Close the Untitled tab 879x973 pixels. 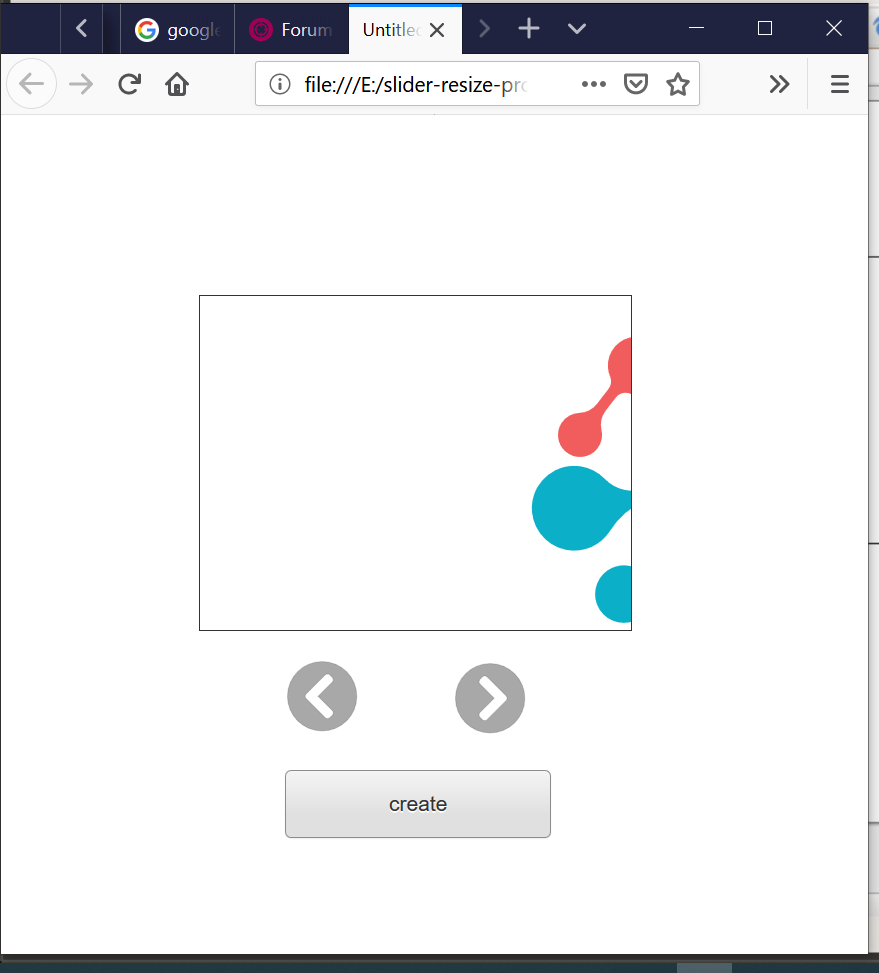pos(437,30)
